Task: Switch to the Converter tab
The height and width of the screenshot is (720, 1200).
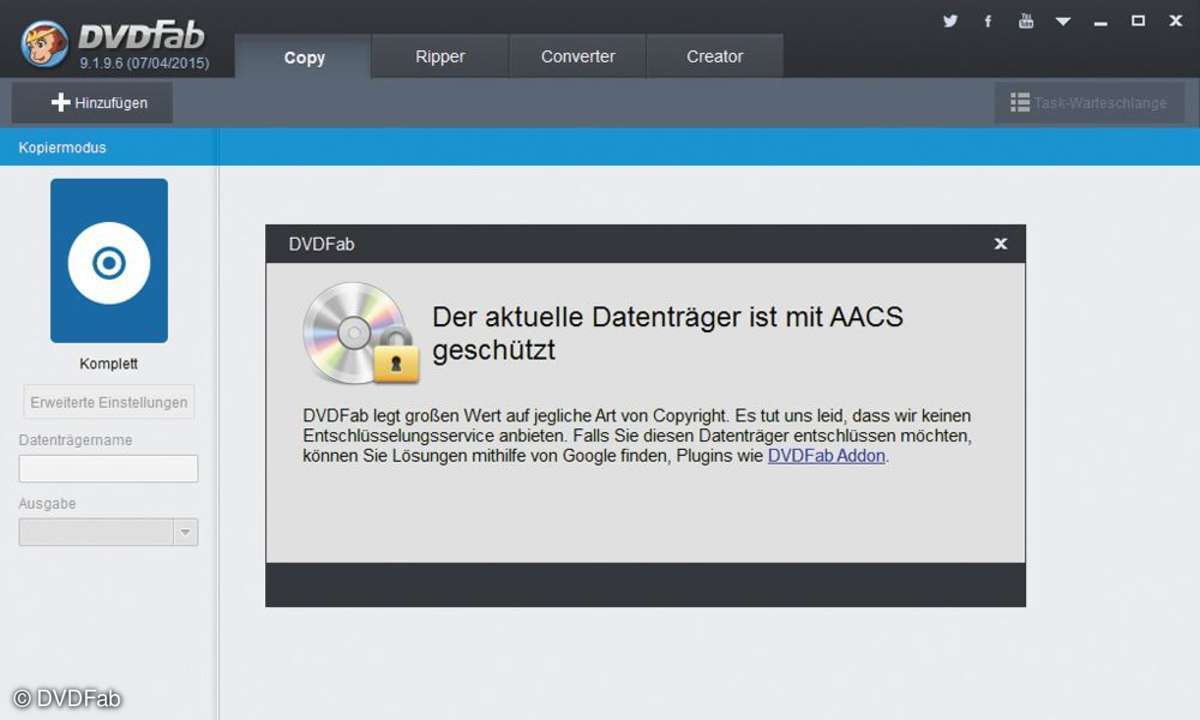Action: coord(578,57)
